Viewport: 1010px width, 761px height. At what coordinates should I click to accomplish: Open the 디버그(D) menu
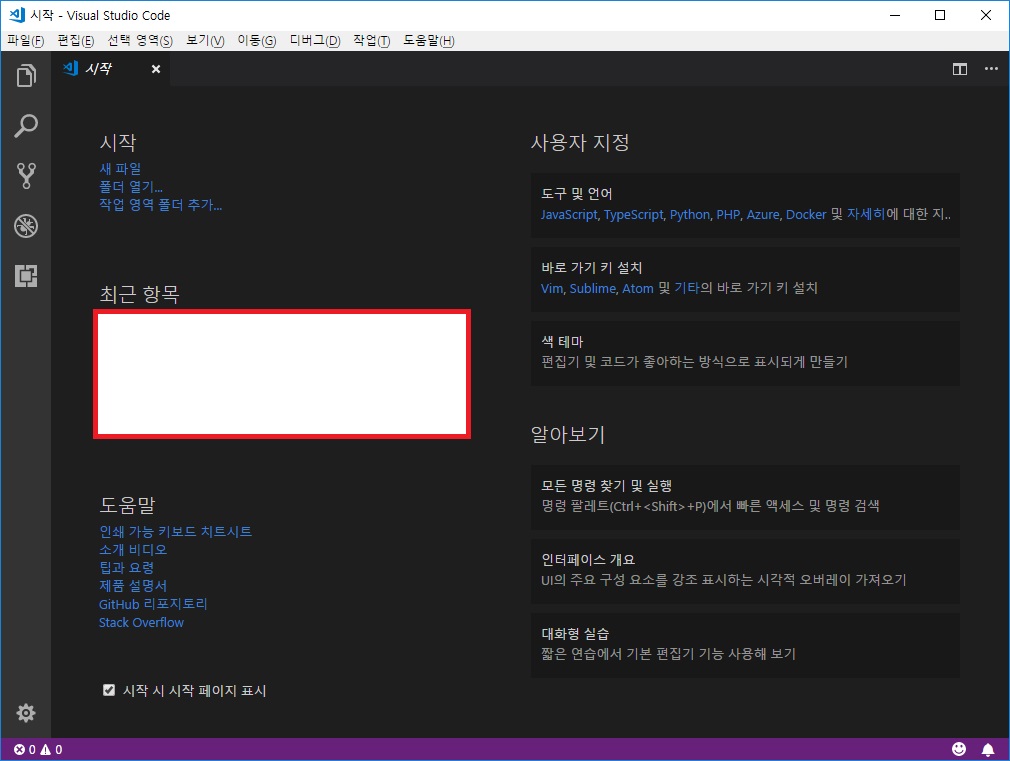pos(315,41)
